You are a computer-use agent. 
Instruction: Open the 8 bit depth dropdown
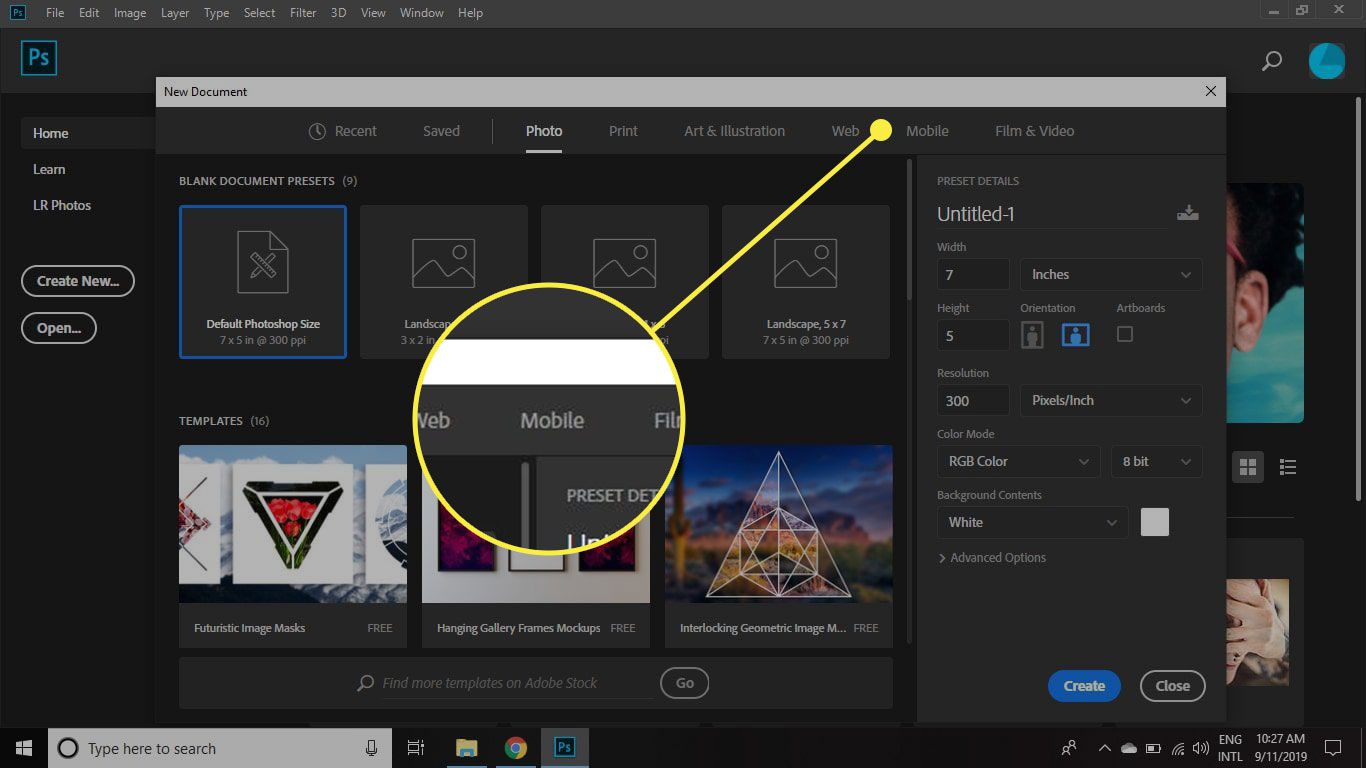pyautogui.click(x=1156, y=461)
